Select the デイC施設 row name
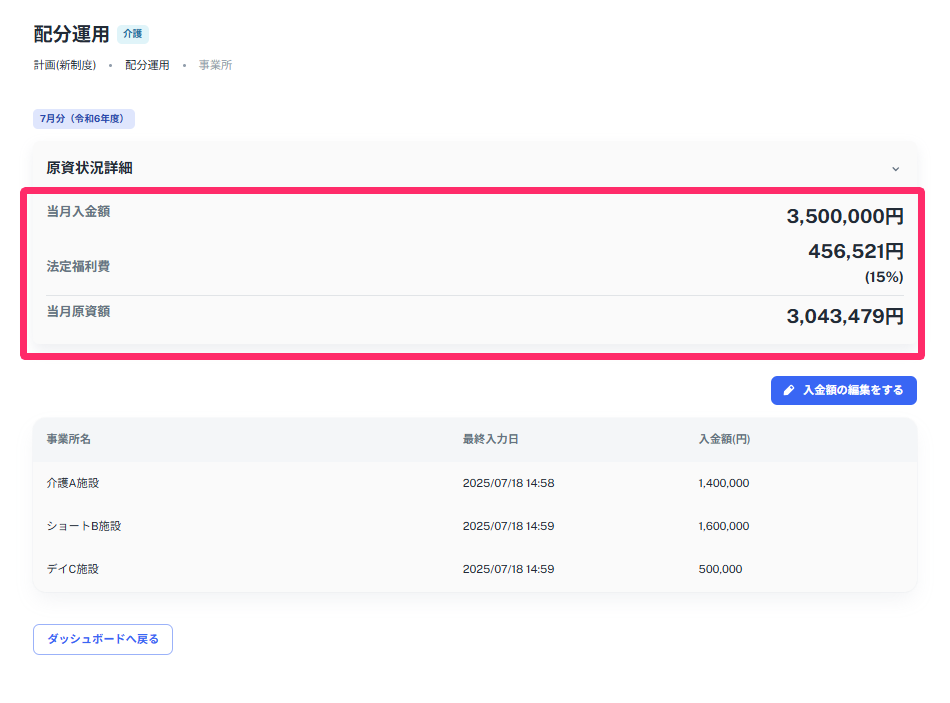The width and height of the screenshot is (950, 703). 73,569
